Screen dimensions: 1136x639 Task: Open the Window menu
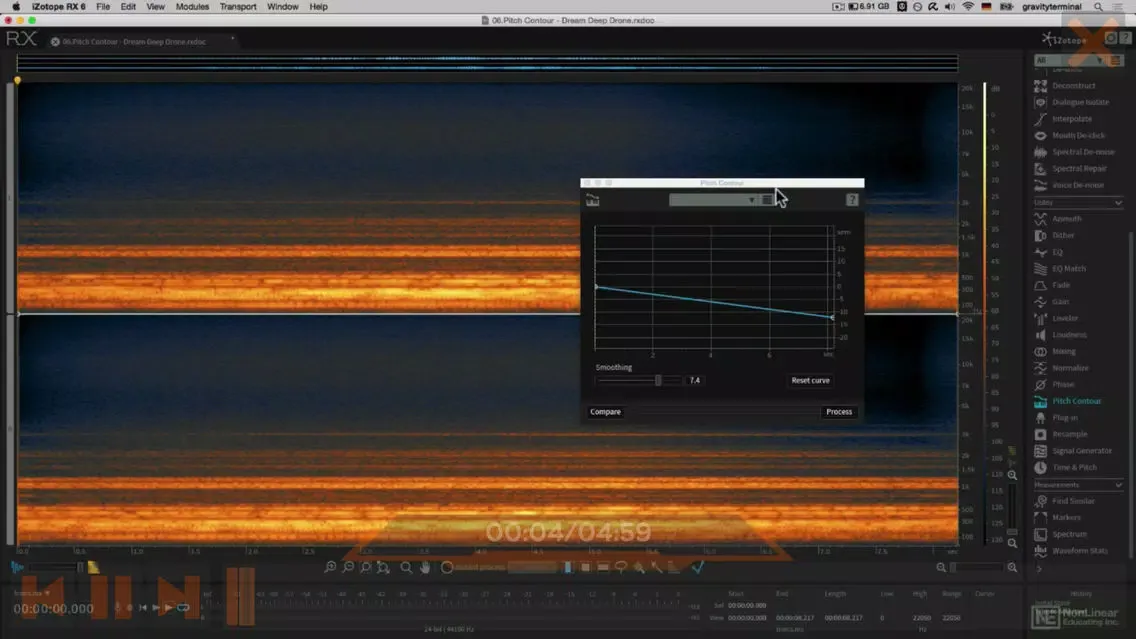283,7
